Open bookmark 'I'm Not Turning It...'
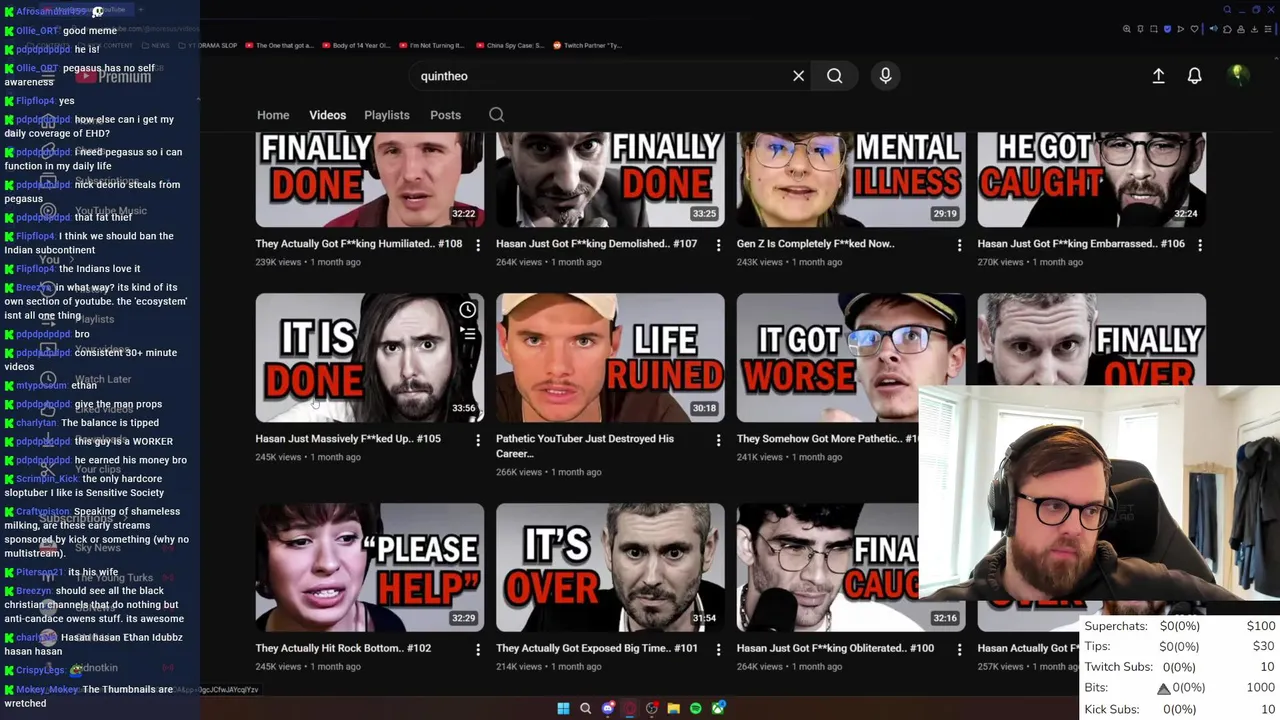Screen dimensions: 1280x720 (431, 45)
